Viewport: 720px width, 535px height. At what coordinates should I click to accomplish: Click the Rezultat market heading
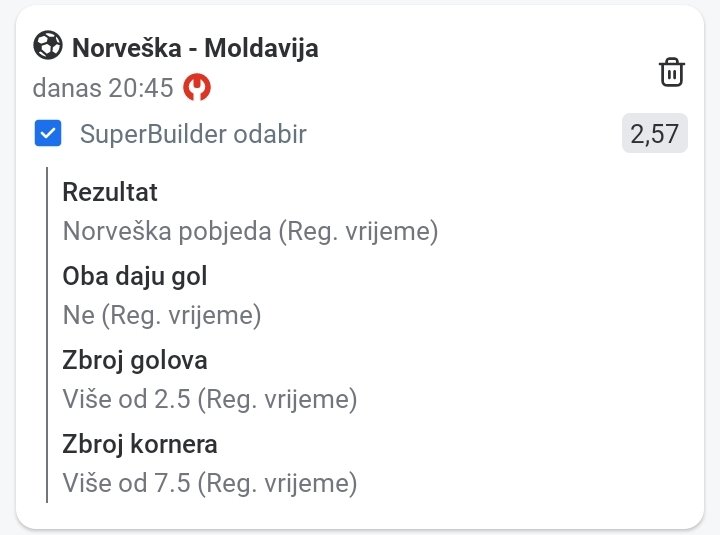pyautogui.click(x=110, y=192)
